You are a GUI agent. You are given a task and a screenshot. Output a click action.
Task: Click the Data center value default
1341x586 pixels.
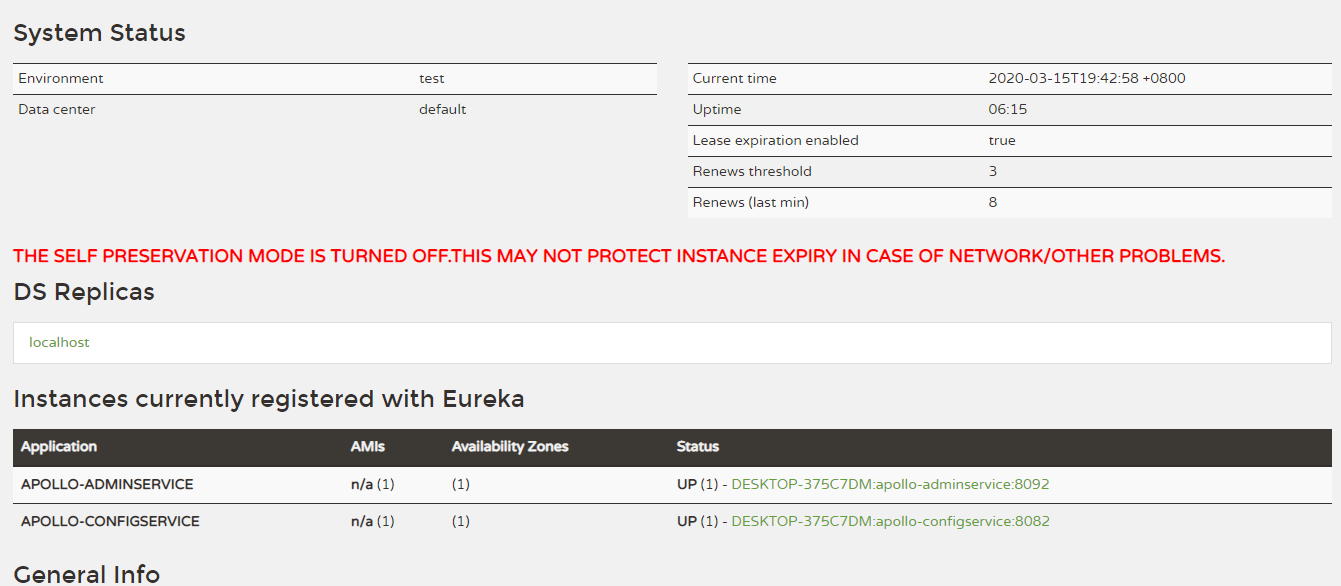[442, 109]
